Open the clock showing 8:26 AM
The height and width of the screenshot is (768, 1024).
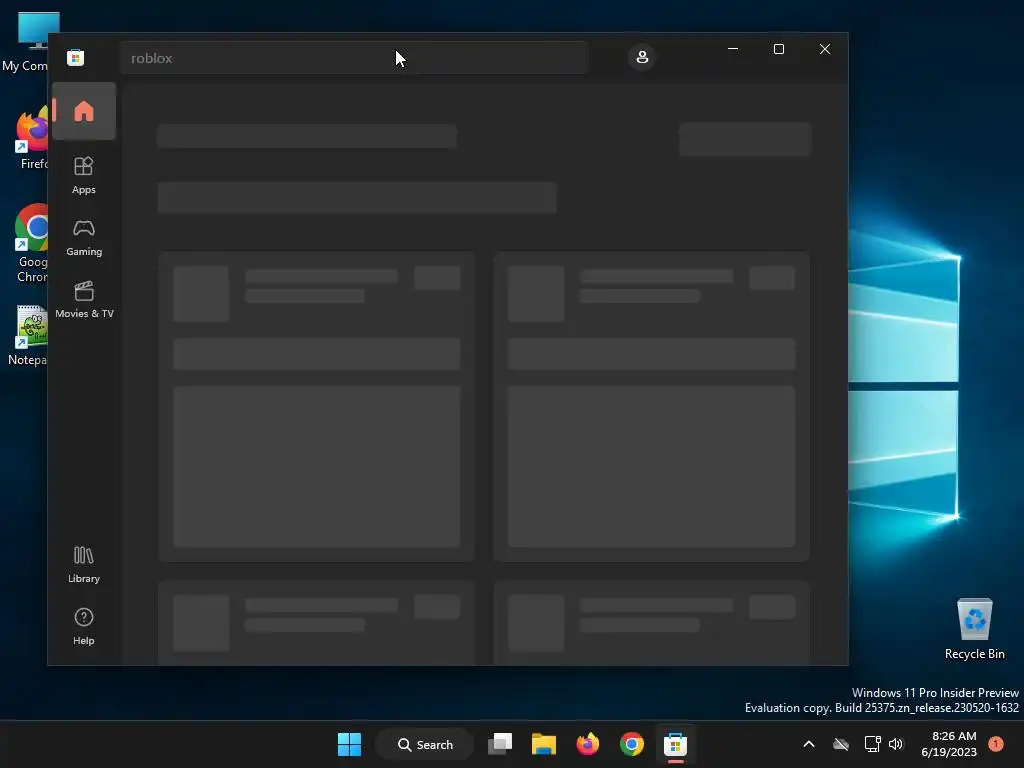point(949,744)
